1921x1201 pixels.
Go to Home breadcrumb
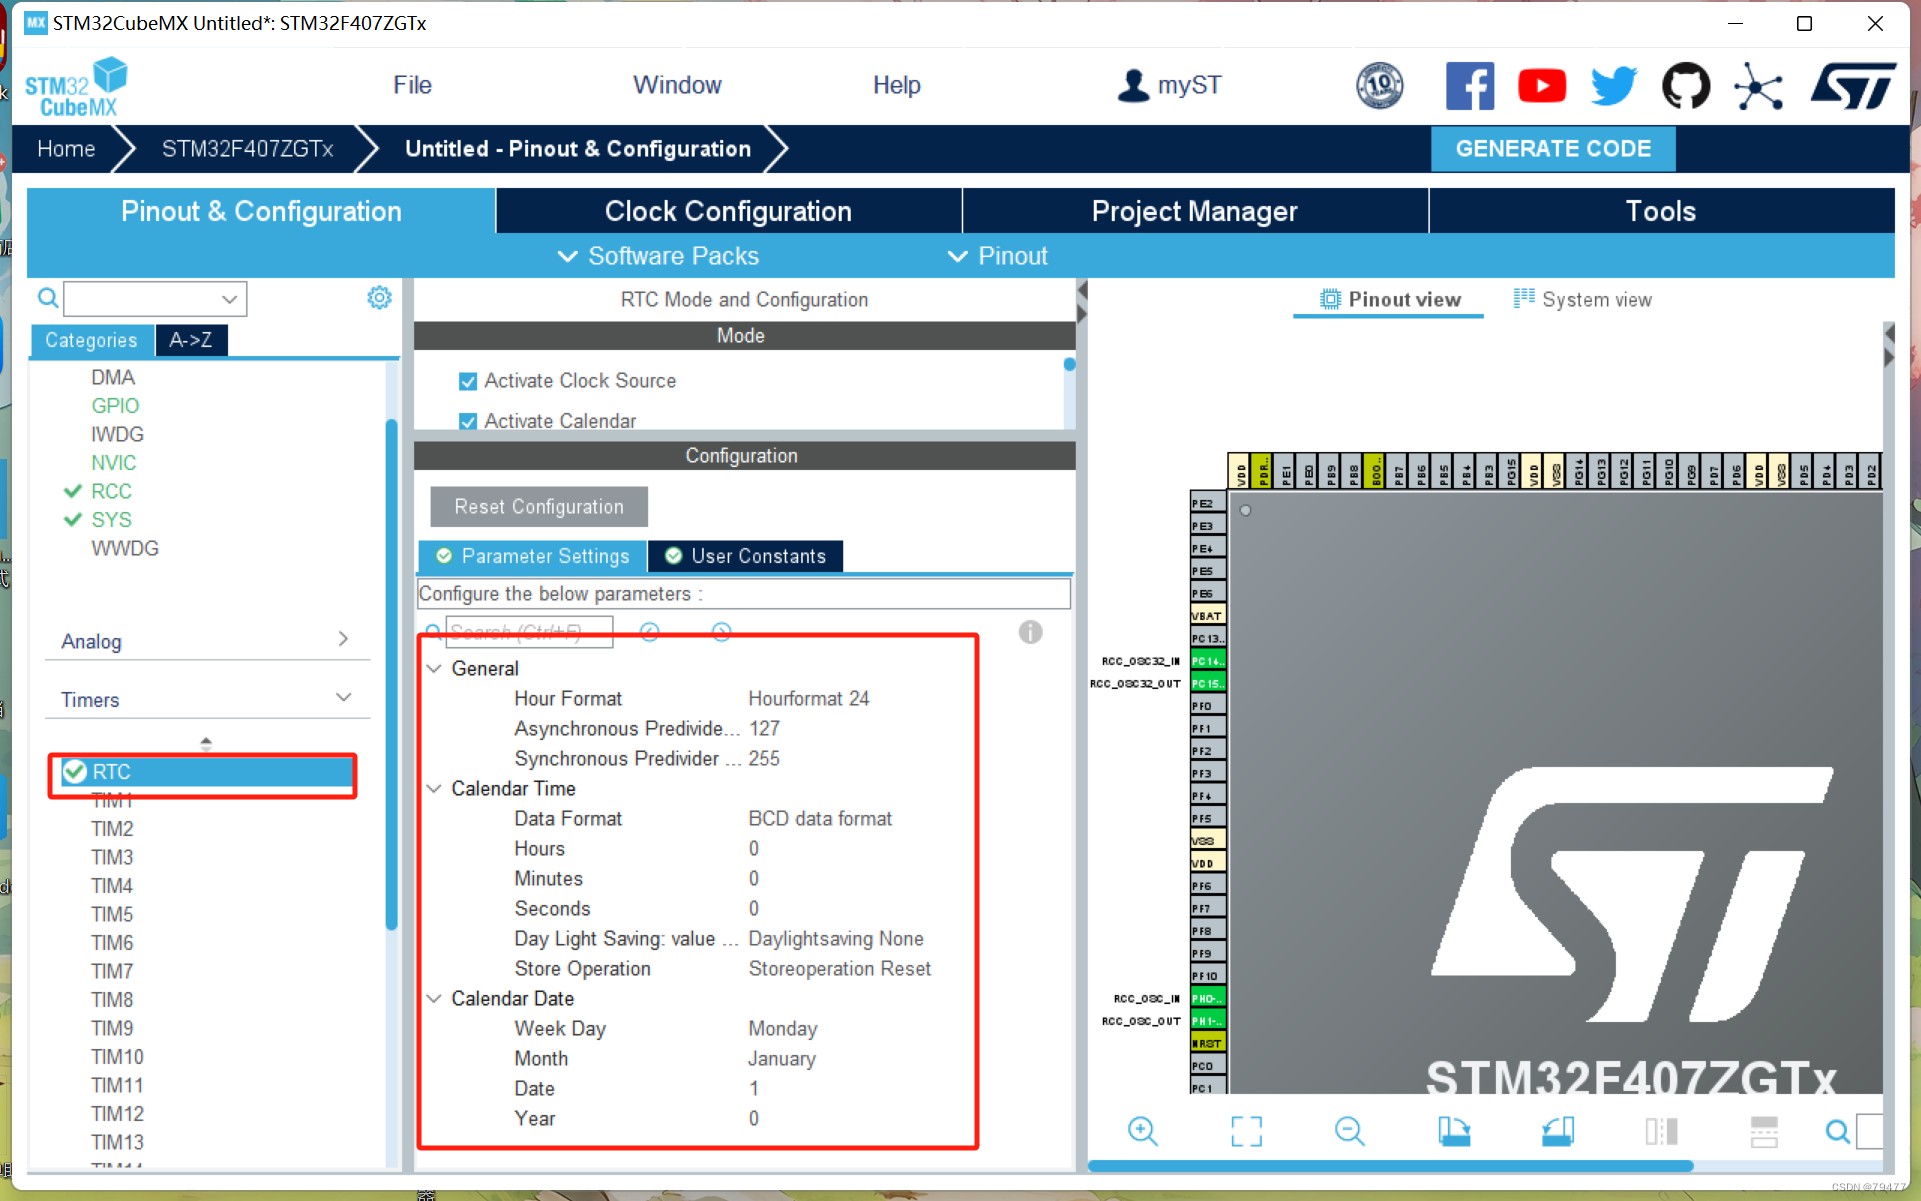pyautogui.click(x=66, y=149)
